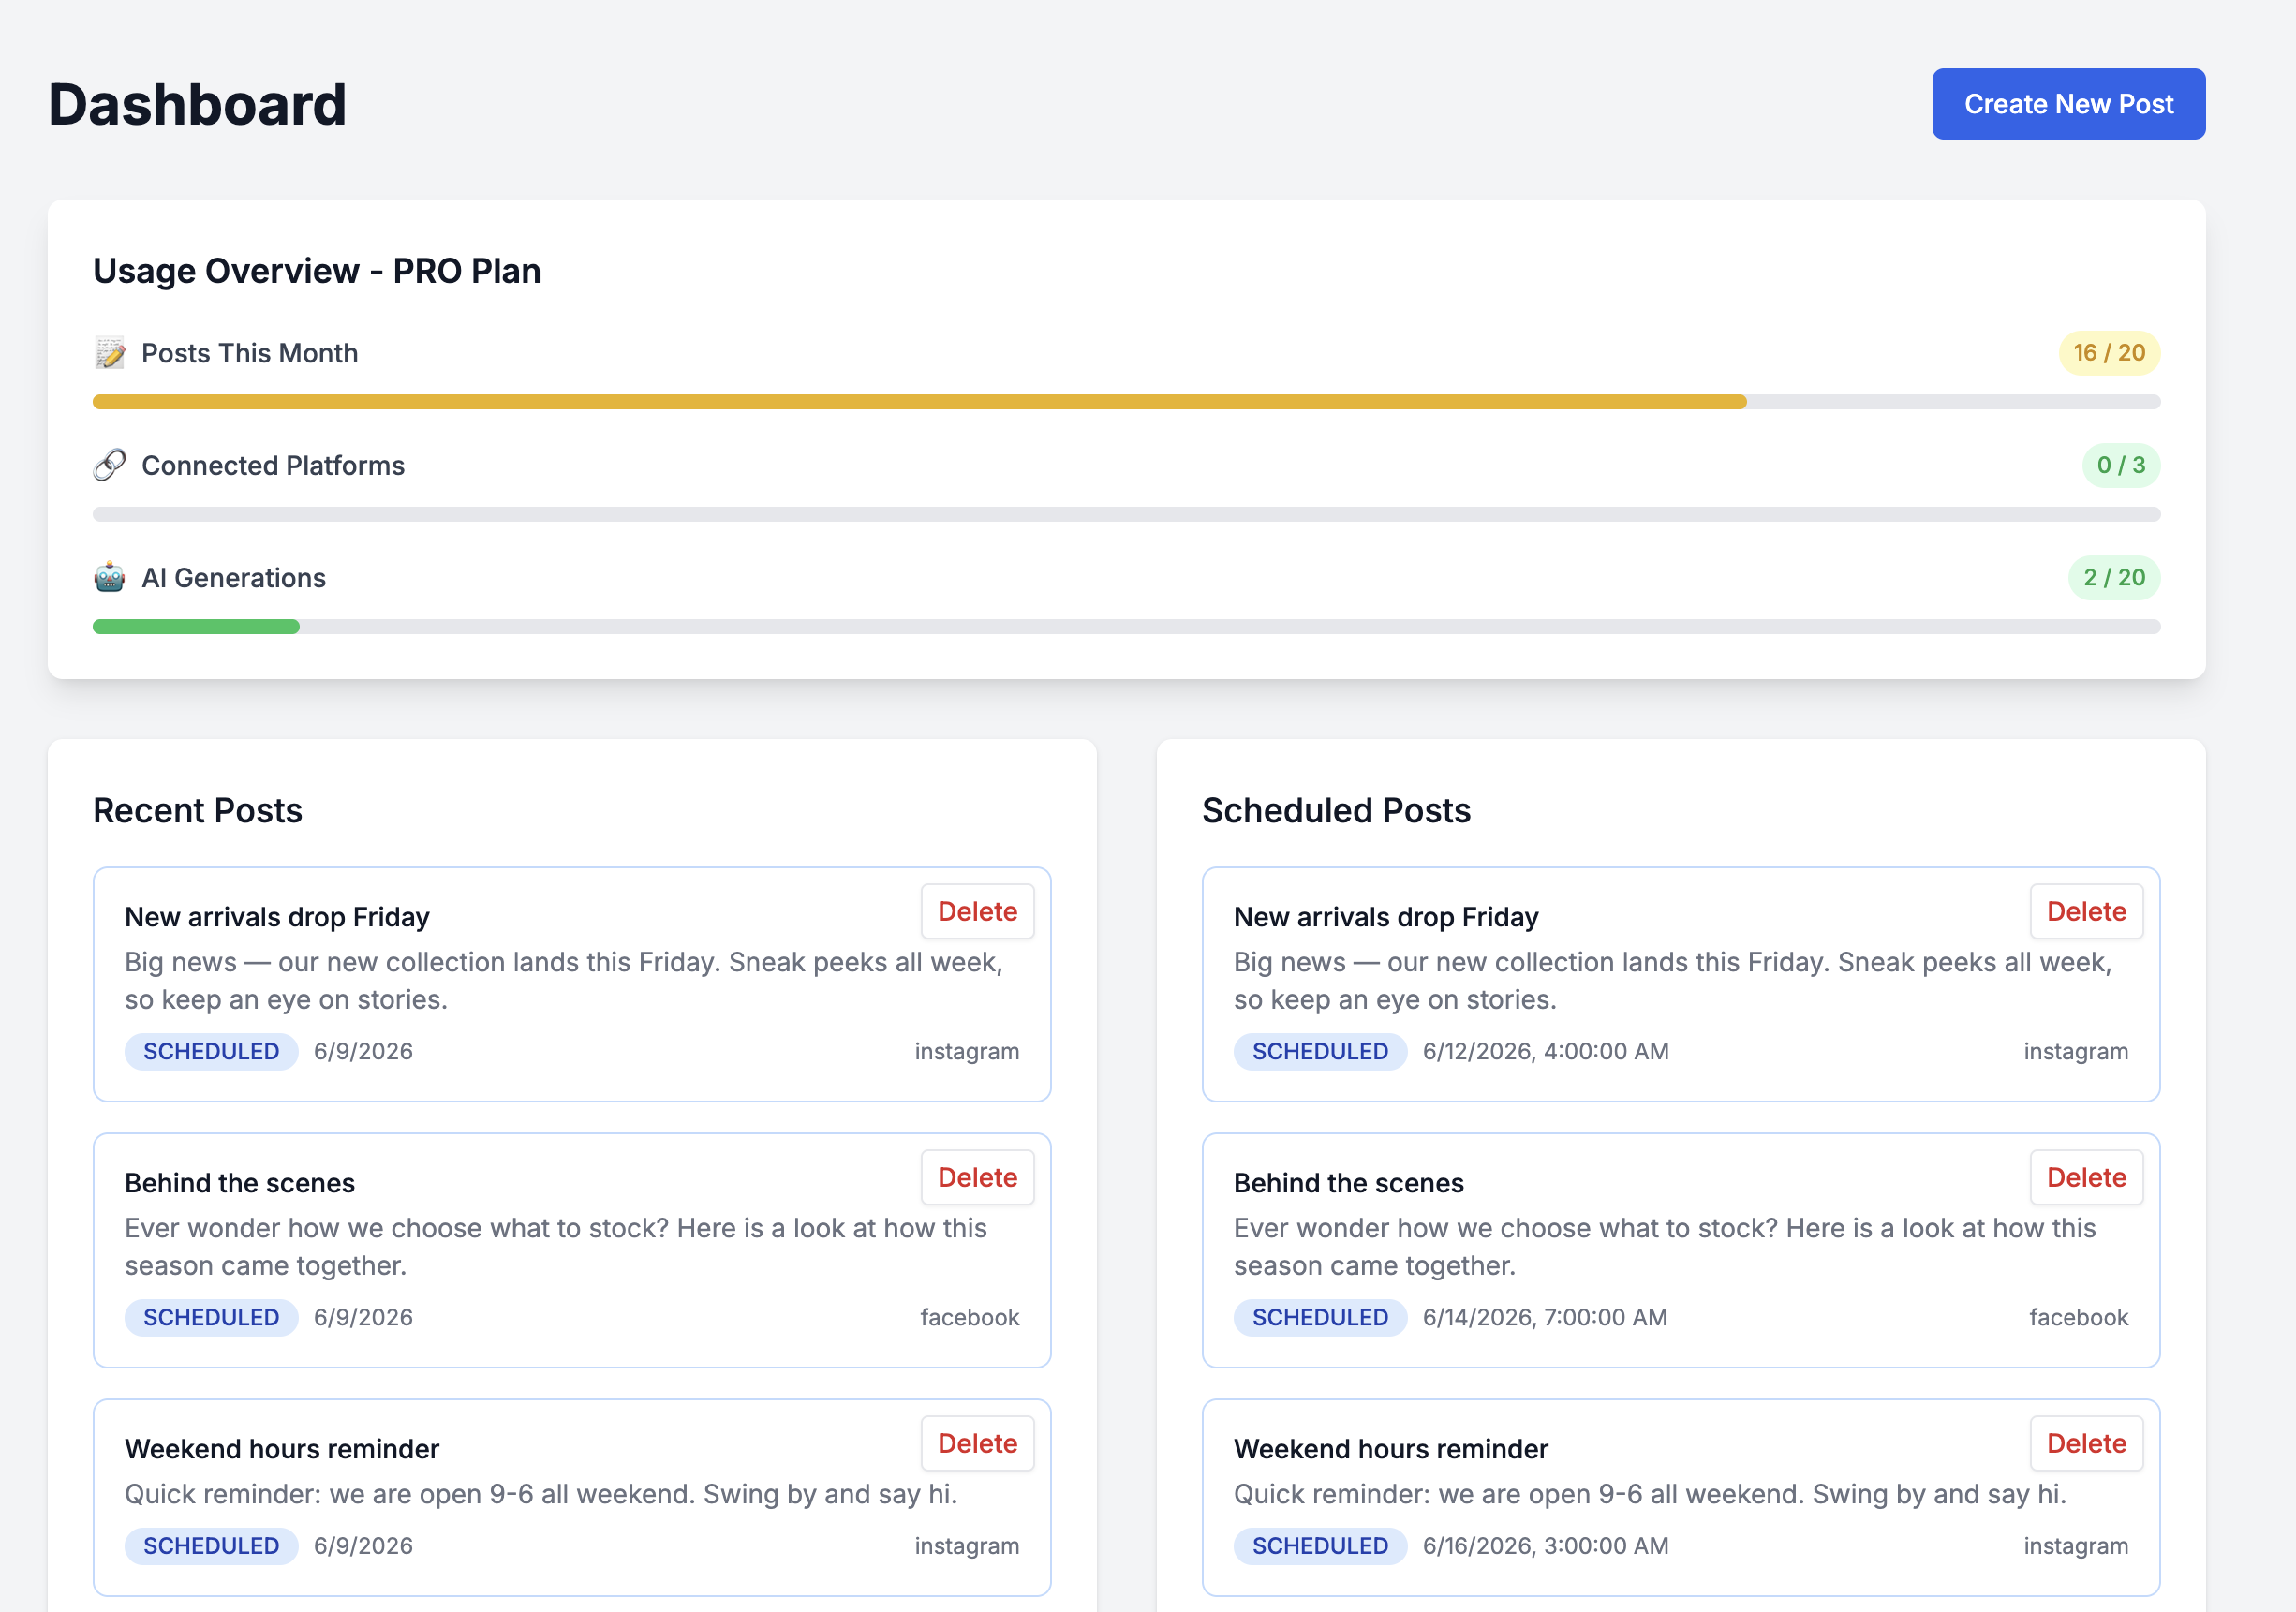Click instagram label on Recent New arrivals post

(x=967, y=1051)
